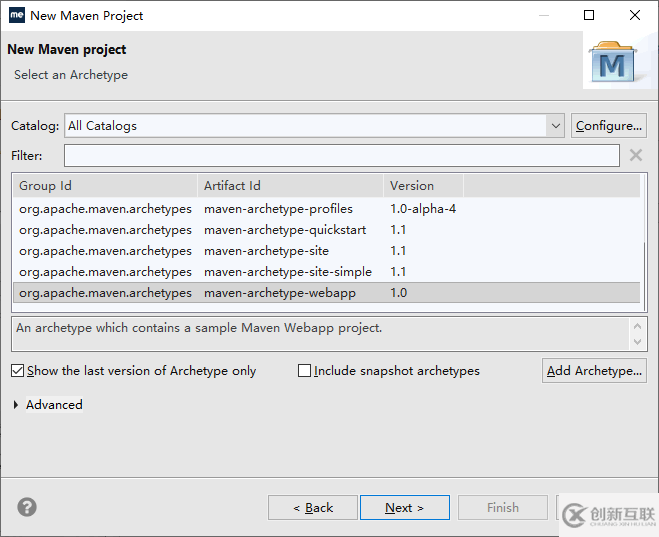The width and height of the screenshot is (659, 537).
Task: Click the MyEclipse 'me' title bar icon
Action: [x=16, y=15]
